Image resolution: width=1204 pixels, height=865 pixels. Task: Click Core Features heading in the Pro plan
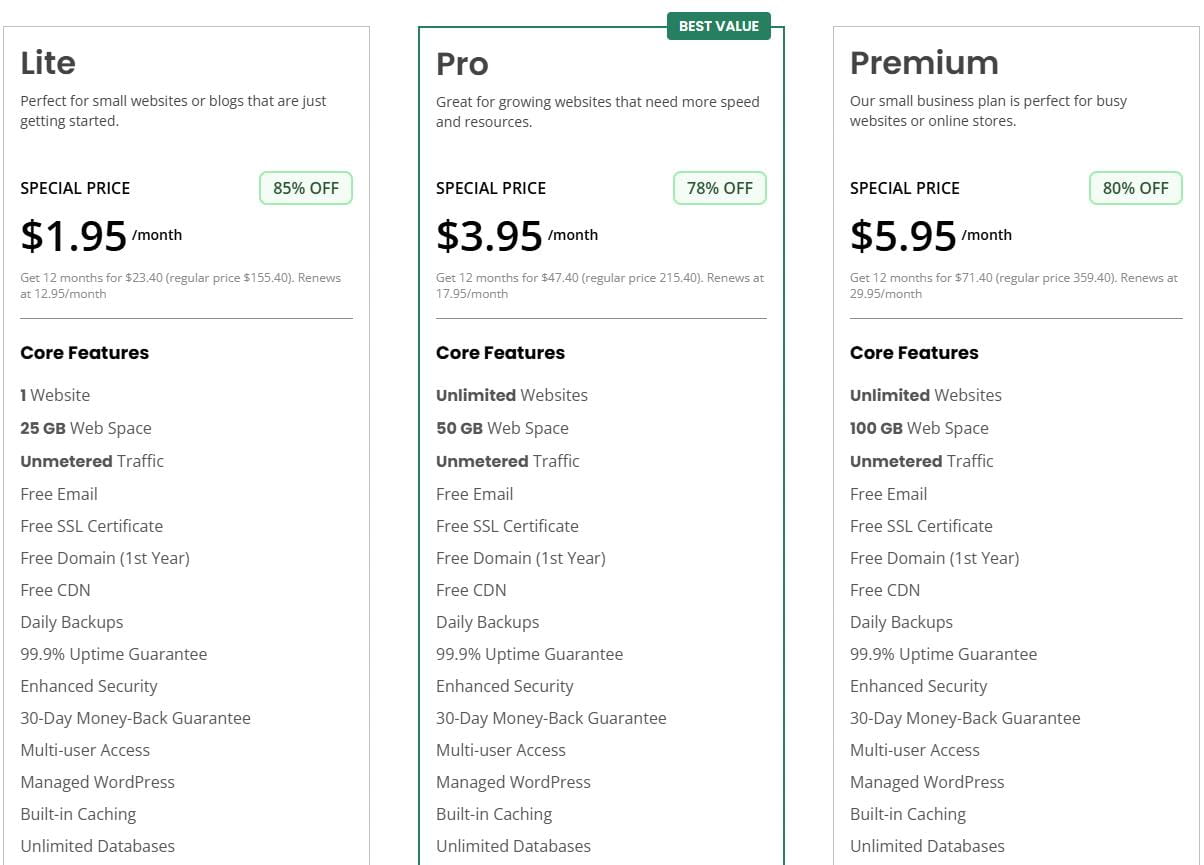point(500,353)
